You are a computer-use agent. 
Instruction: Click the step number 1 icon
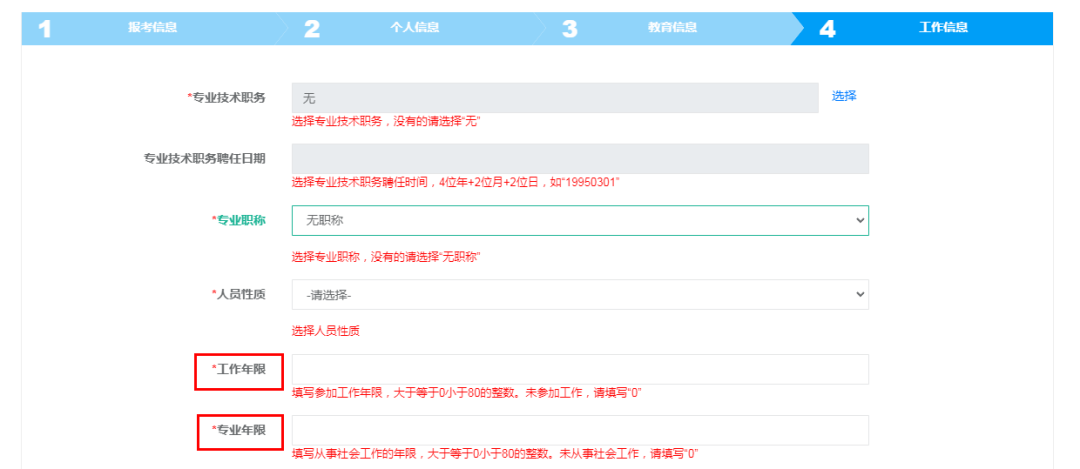(x=44, y=28)
